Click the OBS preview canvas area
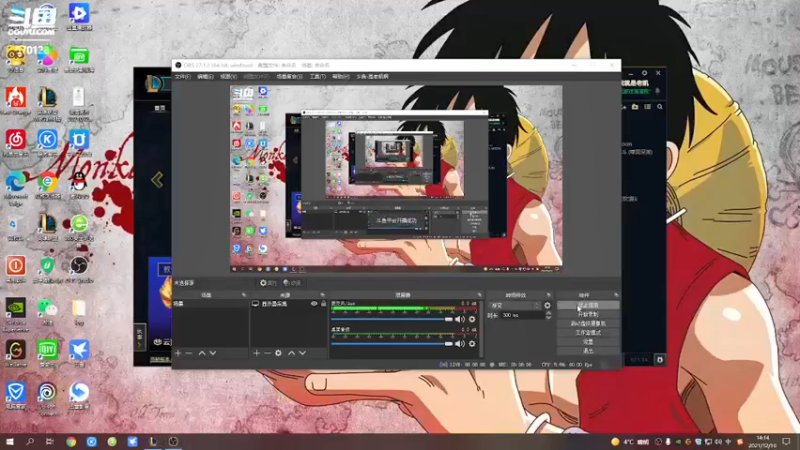The width and height of the screenshot is (800, 450). [396, 179]
